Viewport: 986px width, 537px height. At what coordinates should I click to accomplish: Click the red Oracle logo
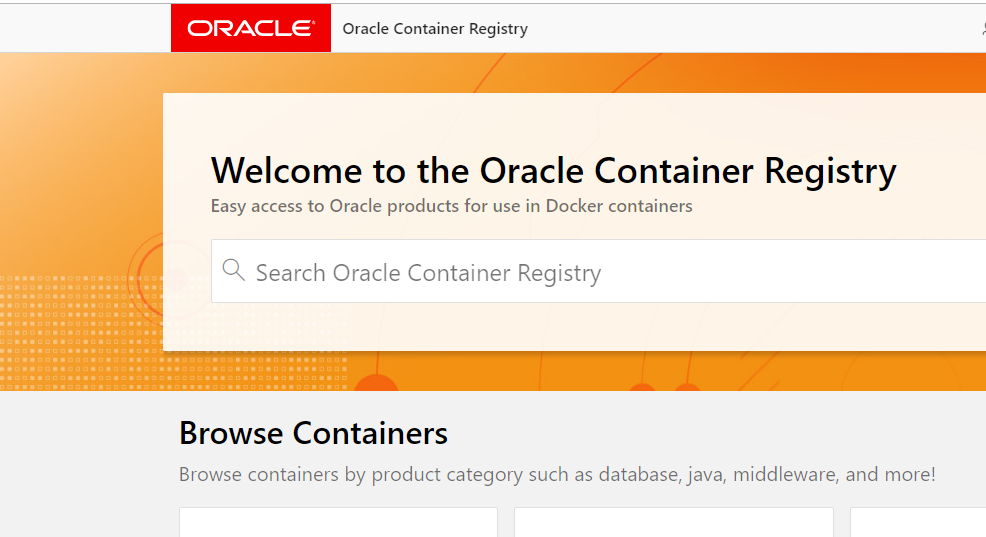tap(250, 28)
